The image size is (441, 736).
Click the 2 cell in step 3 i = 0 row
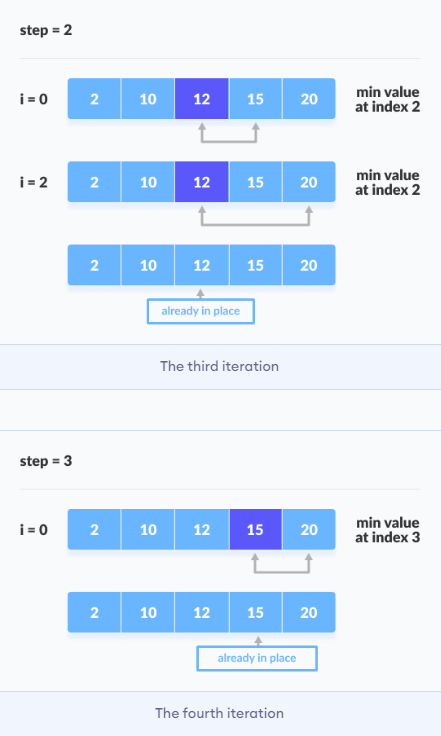coord(94,529)
